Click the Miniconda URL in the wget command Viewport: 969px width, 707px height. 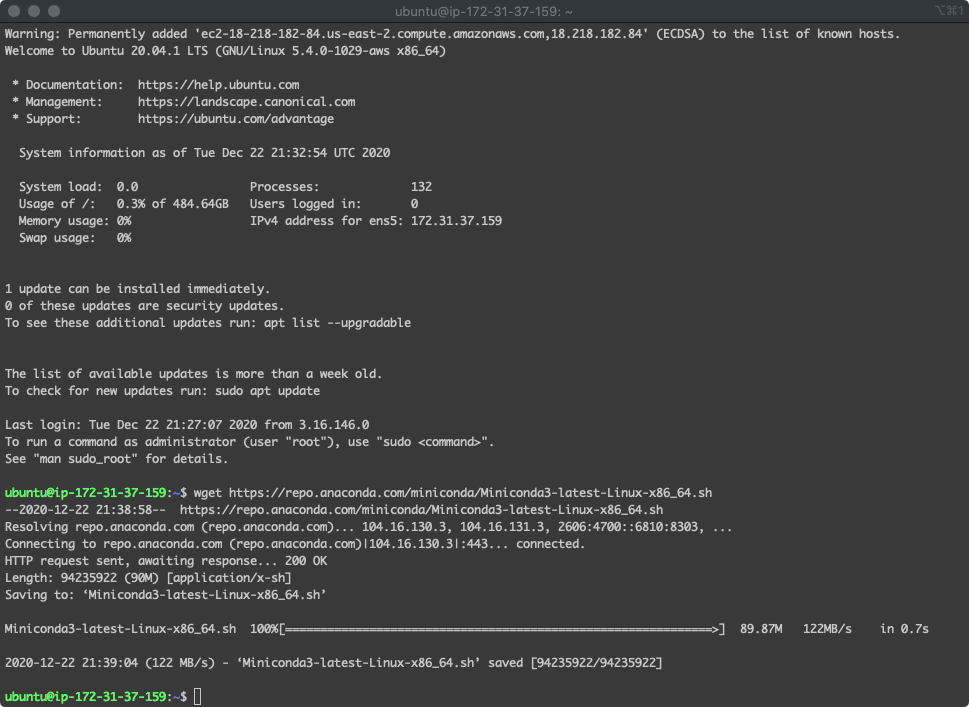click(470, 493)
